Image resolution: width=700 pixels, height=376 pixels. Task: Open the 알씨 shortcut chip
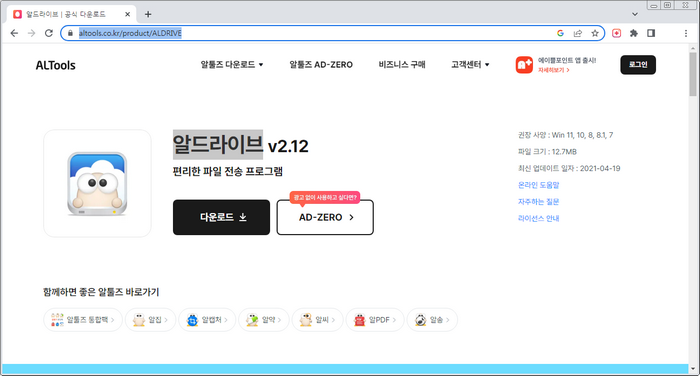pyautogui.click(x=317, y=320)
